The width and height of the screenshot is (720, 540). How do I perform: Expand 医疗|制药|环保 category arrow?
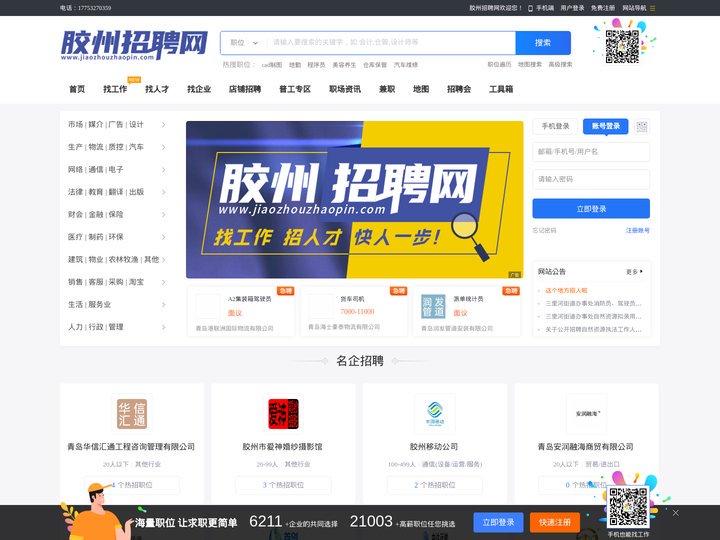click(x=163, y=237)
